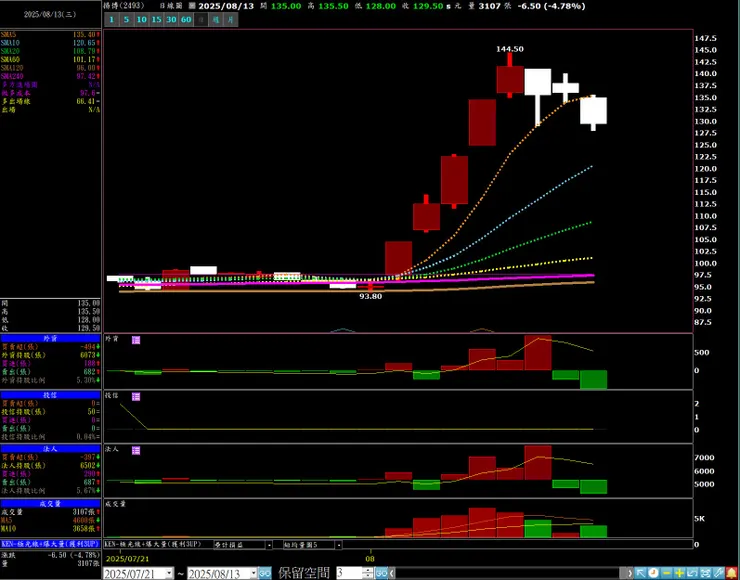This screenshot has height=580, width=740.
Task: Zoom in with the yellow plus icon
Action: pyautogui.click(x=680, y=573)
